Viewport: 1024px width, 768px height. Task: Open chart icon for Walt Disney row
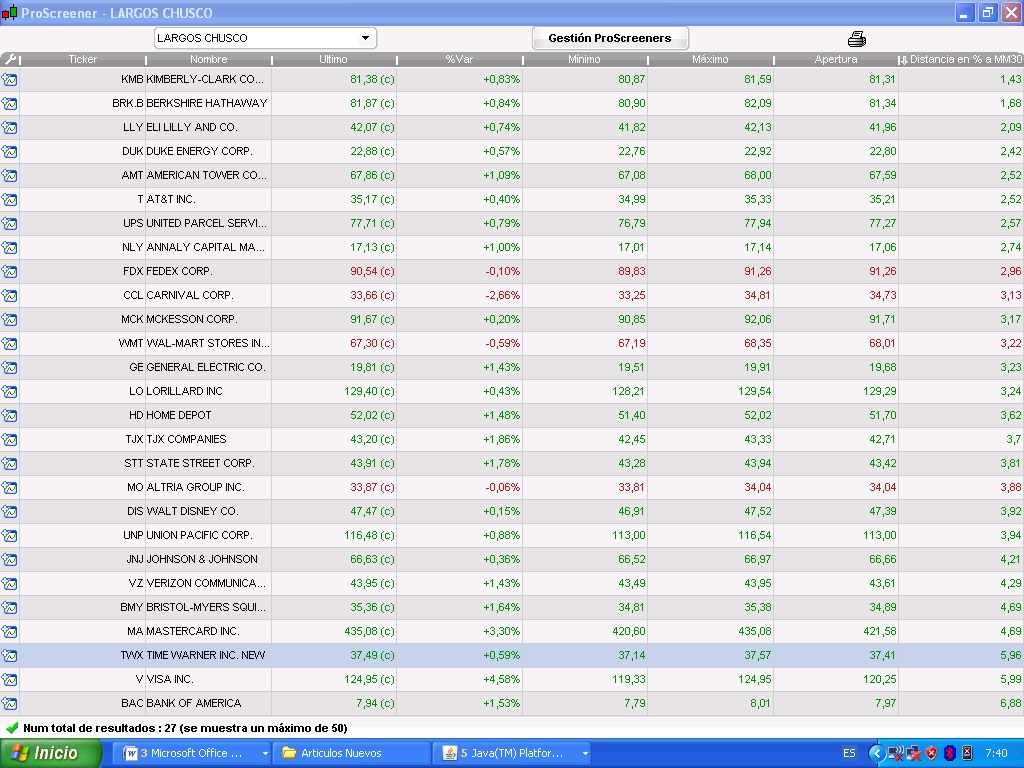(10, 511)
